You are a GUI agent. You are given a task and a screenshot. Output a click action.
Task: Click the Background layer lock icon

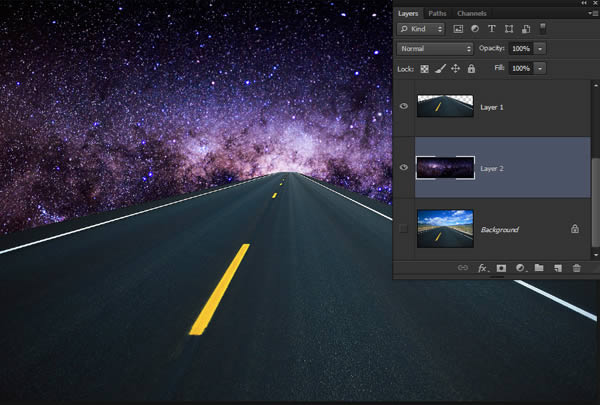575,229
